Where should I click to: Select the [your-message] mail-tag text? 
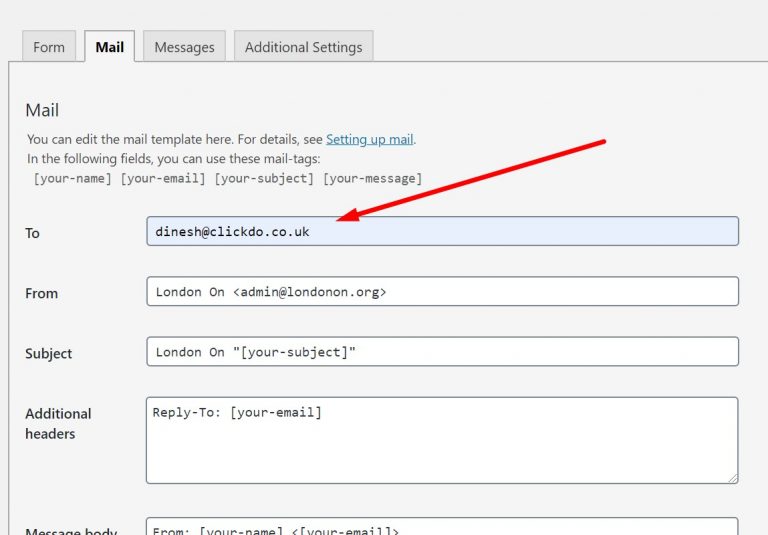pyautogui.click(x=372, y=178)
